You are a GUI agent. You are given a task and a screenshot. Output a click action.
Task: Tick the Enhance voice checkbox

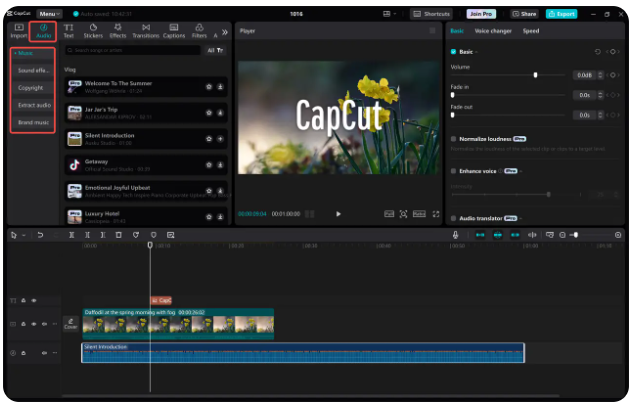(x=453, y=171)
